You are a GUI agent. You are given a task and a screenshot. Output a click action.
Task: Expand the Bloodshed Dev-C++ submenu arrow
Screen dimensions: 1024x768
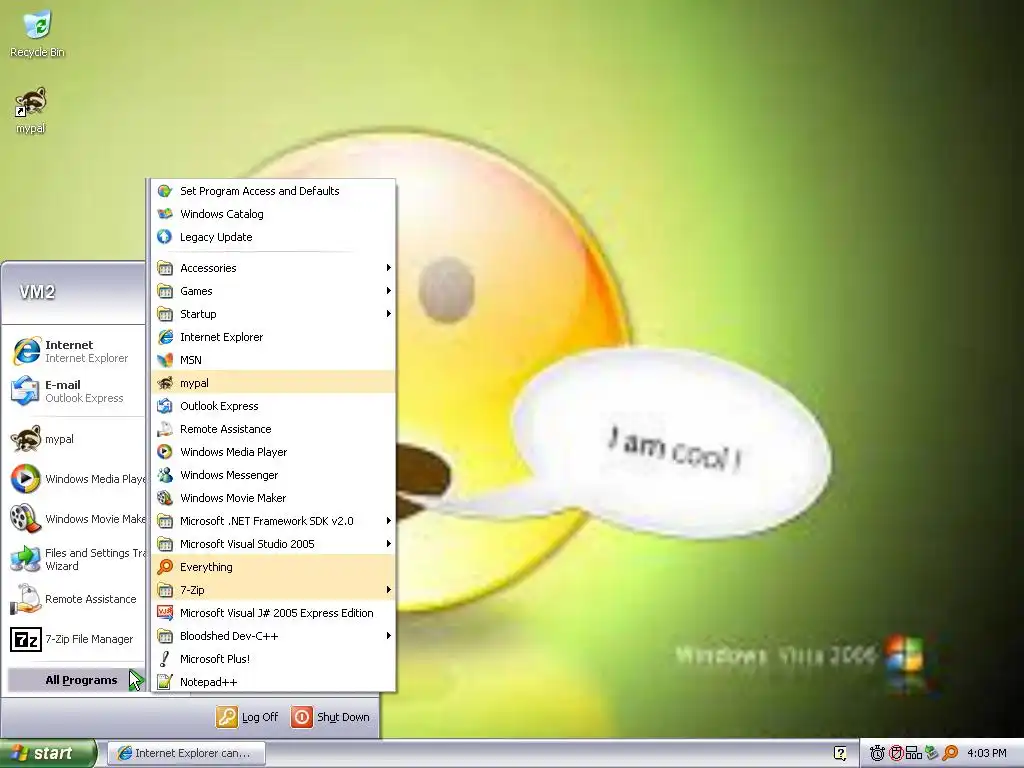[x=389, y=635]
